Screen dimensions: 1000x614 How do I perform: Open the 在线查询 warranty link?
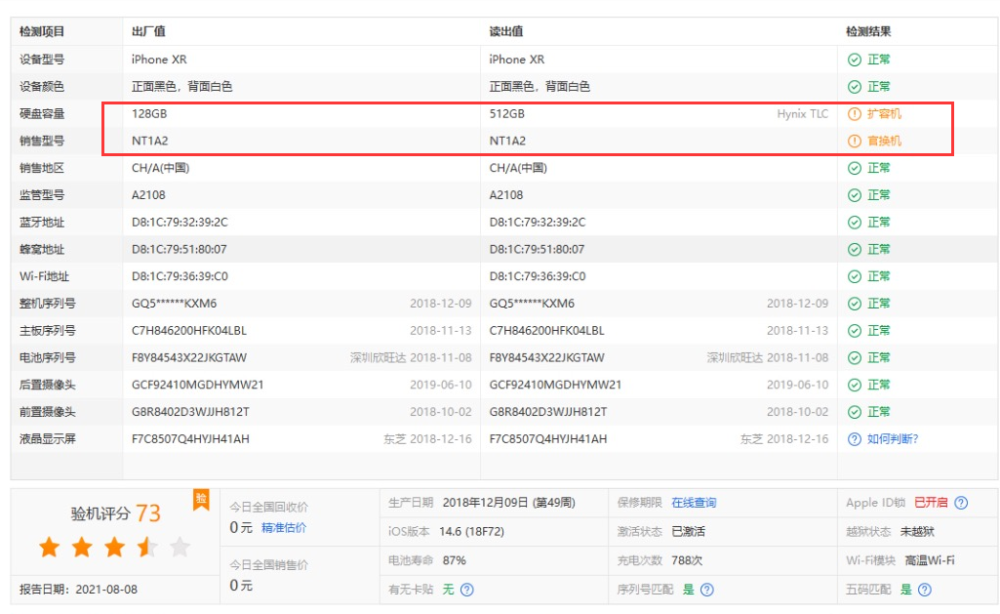click(694, 503)
